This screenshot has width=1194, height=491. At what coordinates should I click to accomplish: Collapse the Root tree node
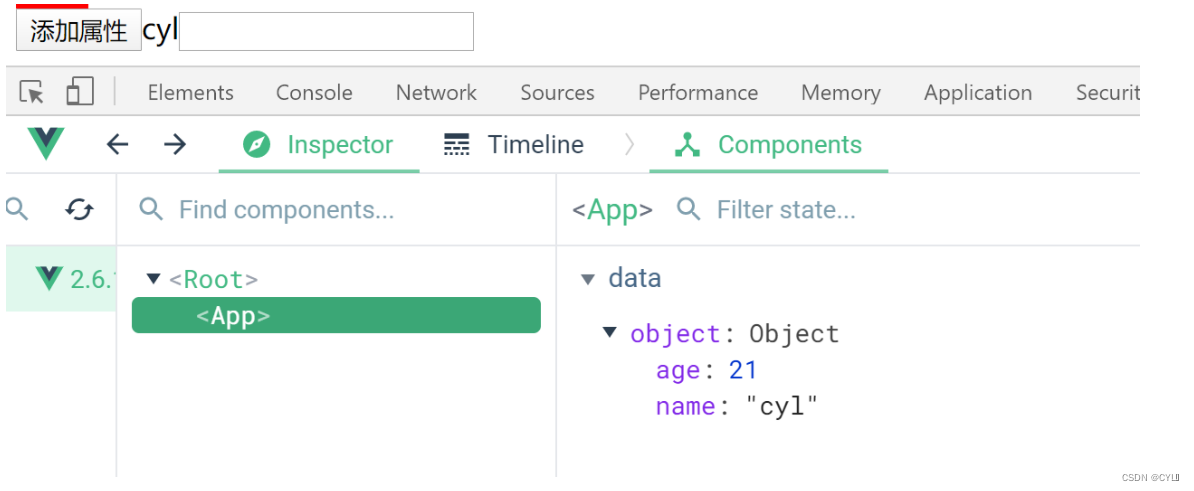coord(153,279)
